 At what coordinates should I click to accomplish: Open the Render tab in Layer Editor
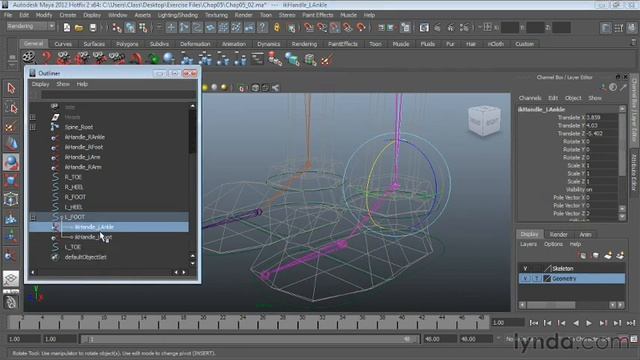pos(558,234)
